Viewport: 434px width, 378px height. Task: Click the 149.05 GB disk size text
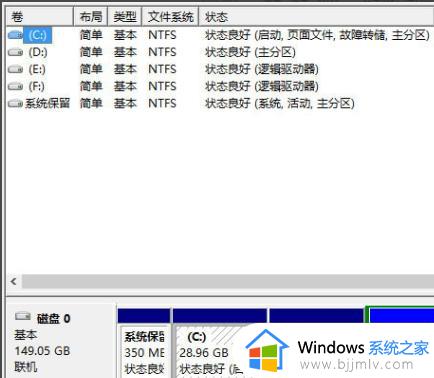coord(42,351)
